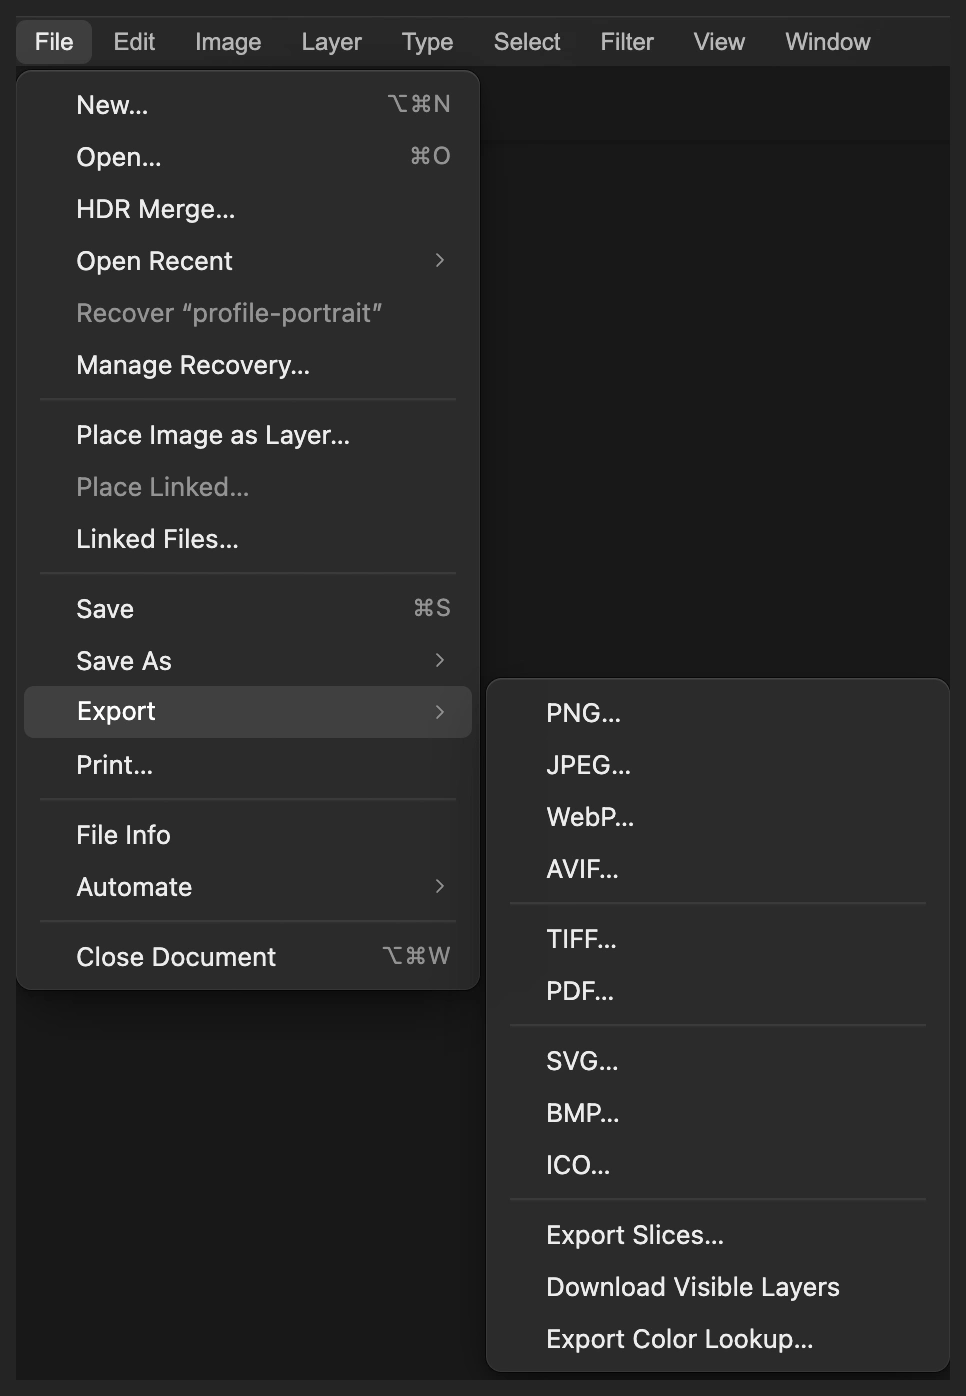Export as SVG...
Viewport: 966px width, 1396px height.
(718, 1061)
